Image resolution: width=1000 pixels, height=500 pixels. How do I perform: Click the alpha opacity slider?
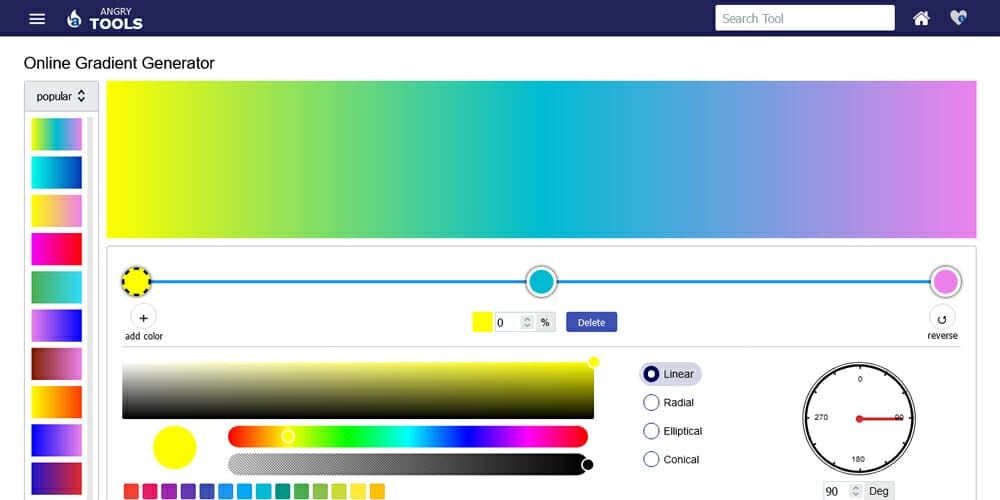tap(408, 464)
